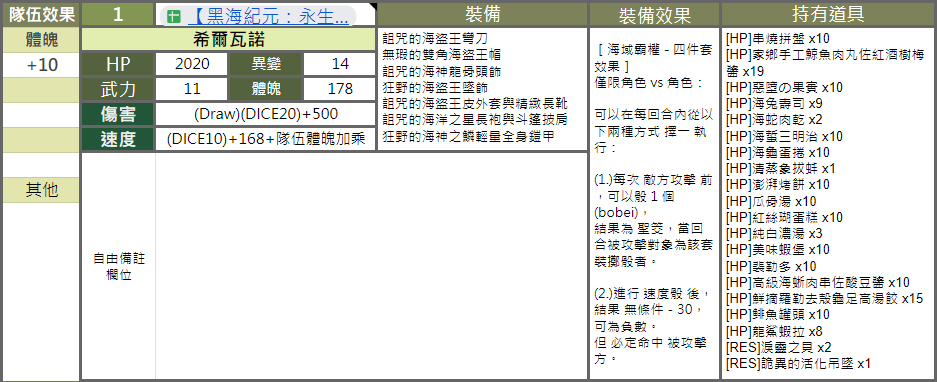Click the green Sheets icon in link chip

pos(174,16)
